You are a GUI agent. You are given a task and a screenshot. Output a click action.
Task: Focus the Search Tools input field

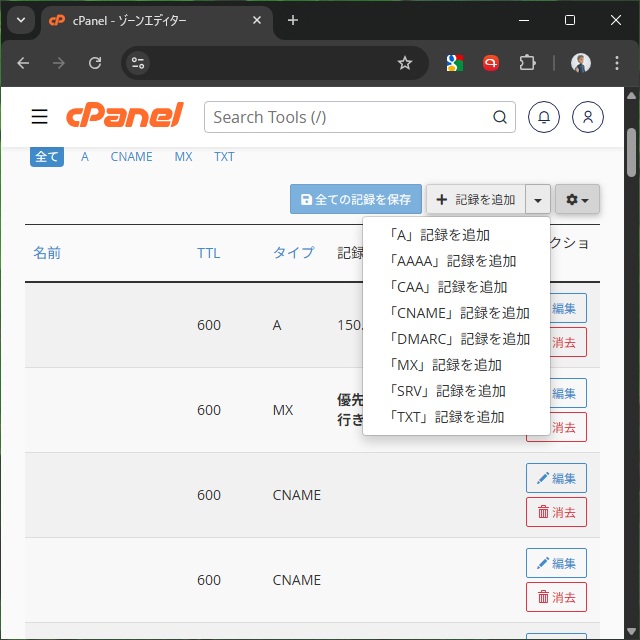pos(350,117)
